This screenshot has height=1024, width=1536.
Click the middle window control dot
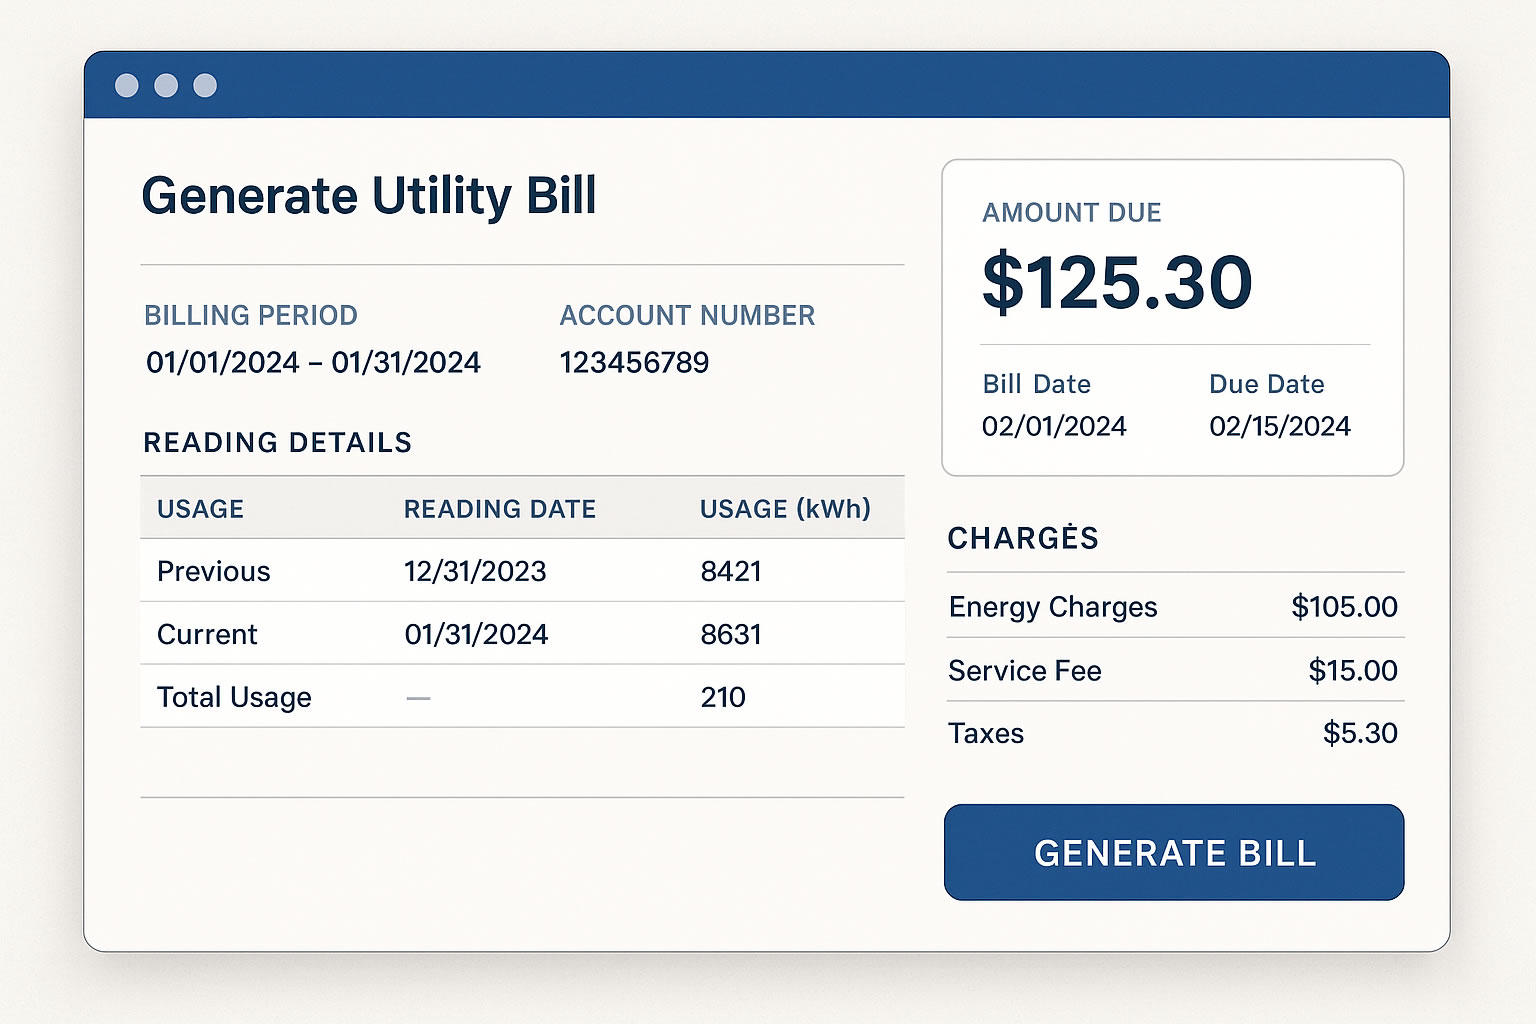click(166, 86)
